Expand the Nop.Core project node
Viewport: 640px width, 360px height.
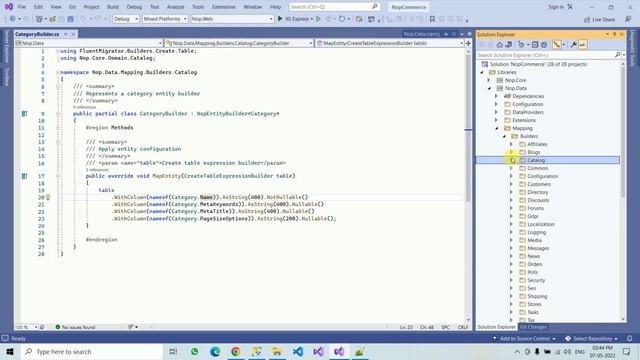(489, 80)
